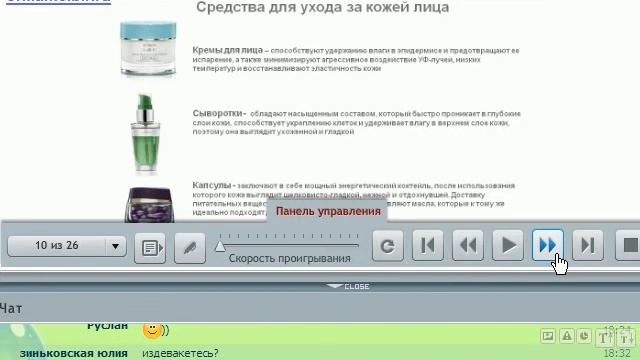Open the slide list panel icon
The width and height of the screenshot is (640, 360).
coord(150,247)
